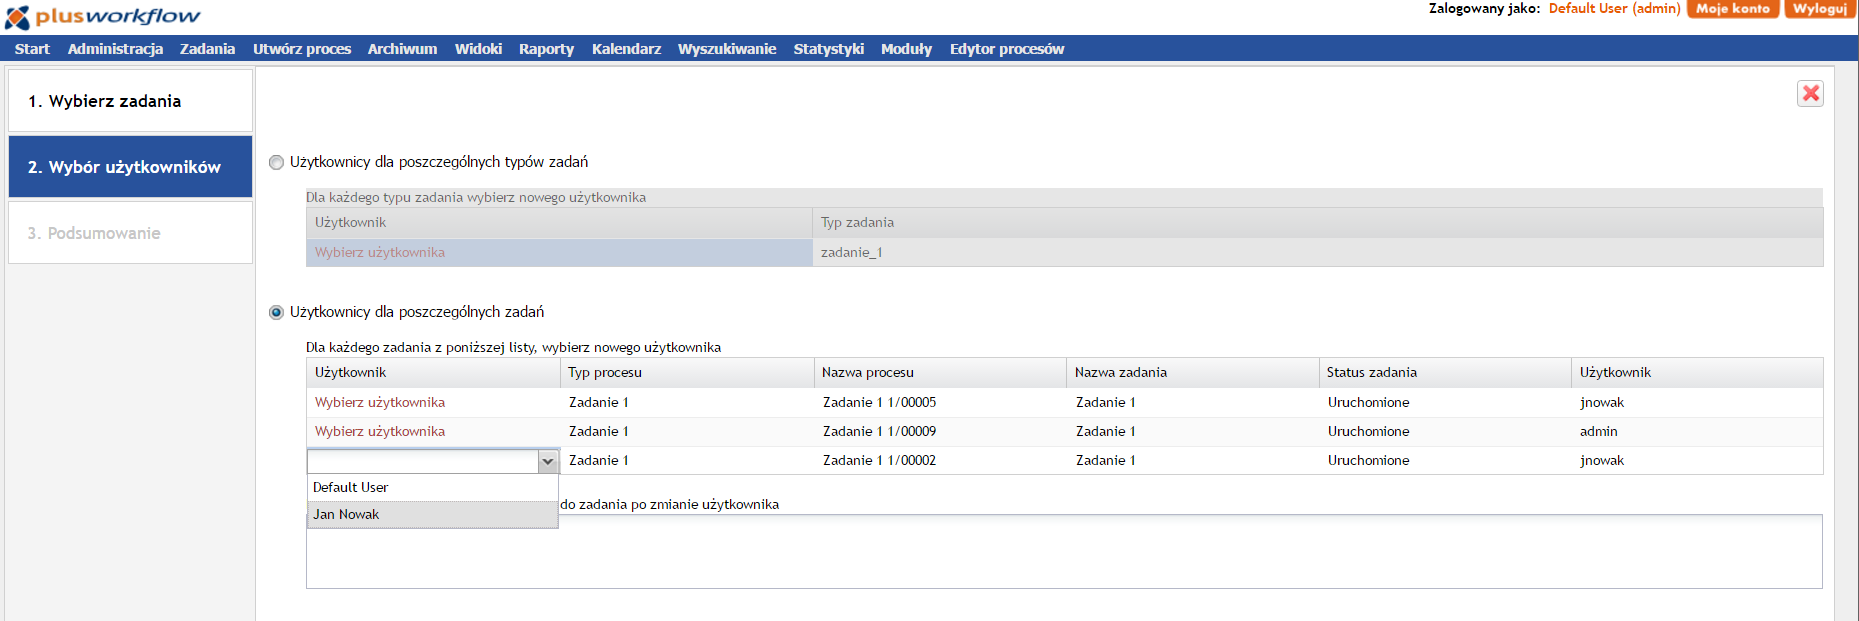Open the Moduły menu
Image resolution: width=1859 pixels, height=621 pixels.
click(906, 49)
